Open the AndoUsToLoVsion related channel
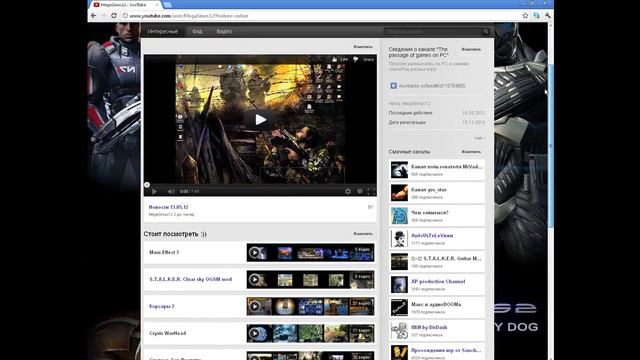Screen dimensions: 640x360 pyautogui.click(x=432, y=236)
